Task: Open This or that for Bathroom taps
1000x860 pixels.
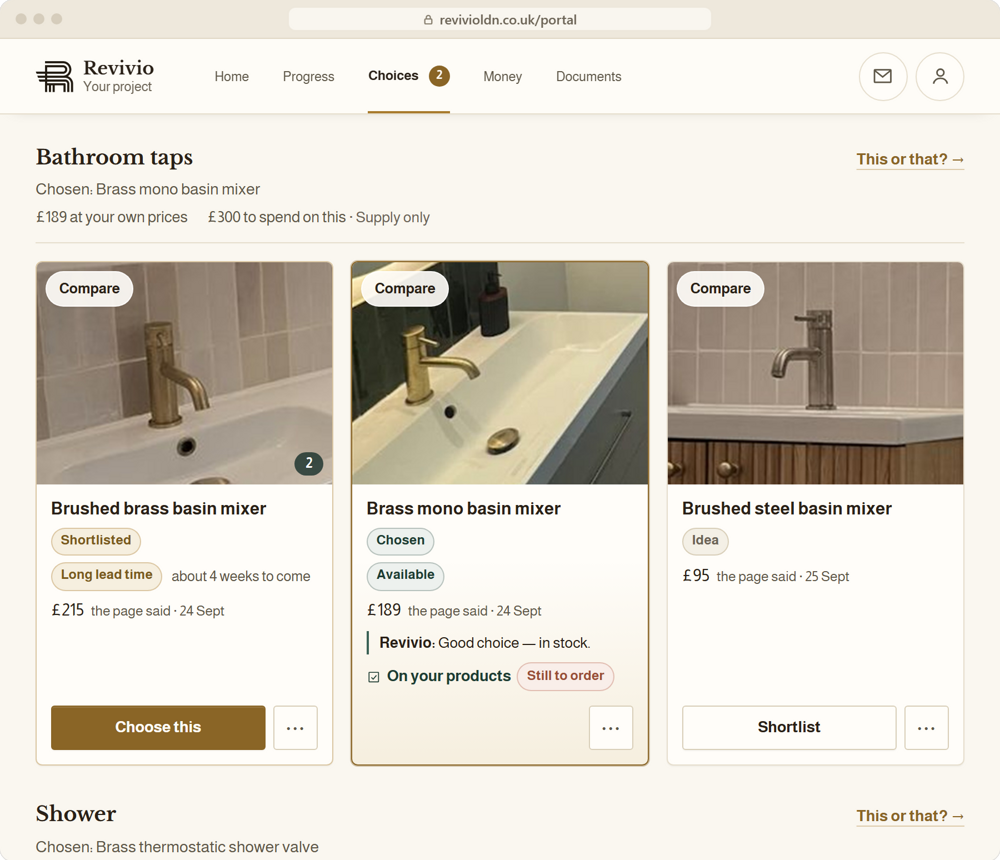Action: pyautogui.click(x=910, y=159)
